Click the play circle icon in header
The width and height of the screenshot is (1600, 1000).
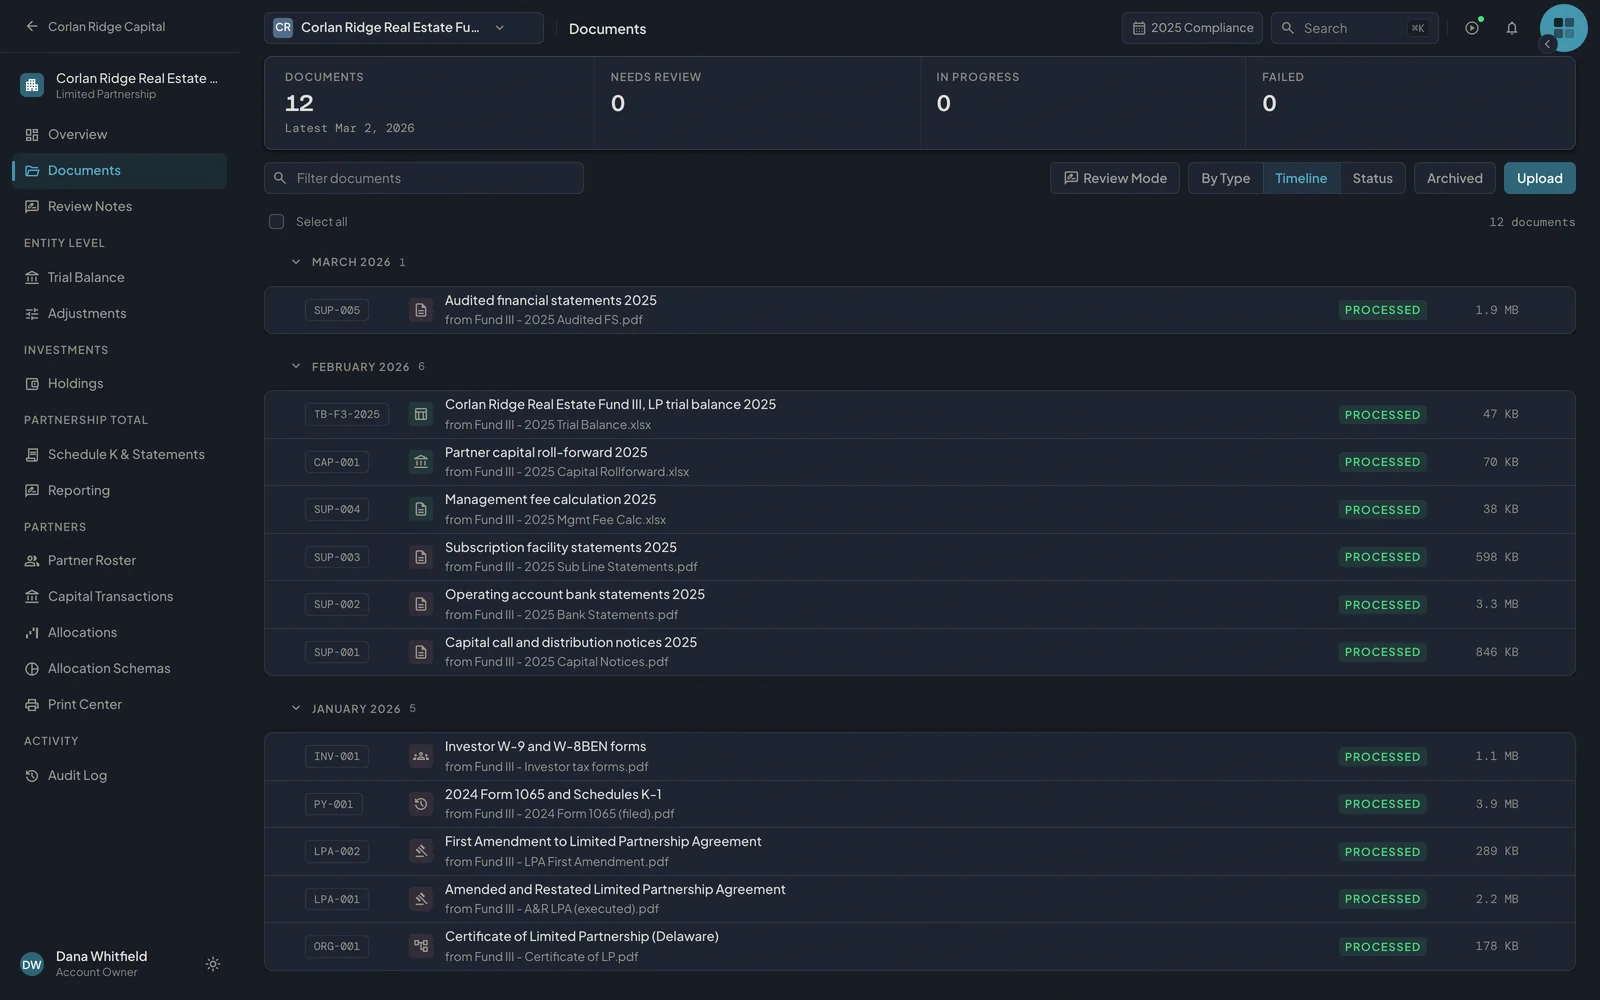click(1472, 28)
